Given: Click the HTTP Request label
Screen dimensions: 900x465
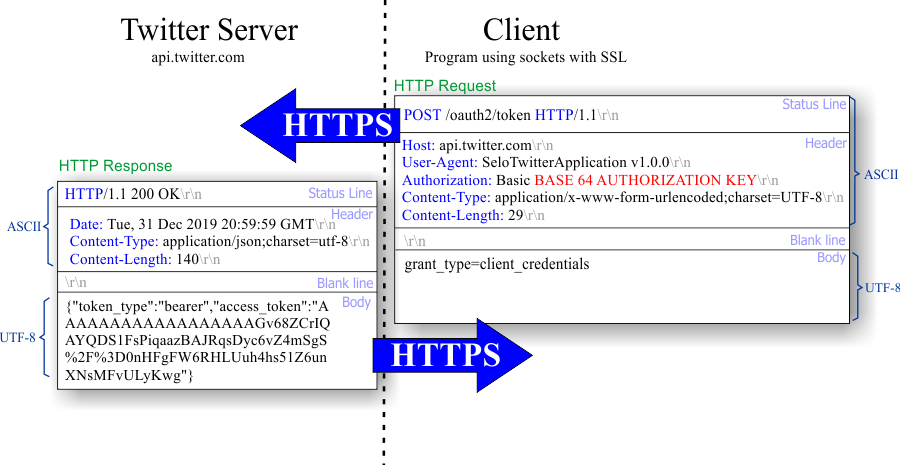Looking at the screenshot, I should (445, 86).
